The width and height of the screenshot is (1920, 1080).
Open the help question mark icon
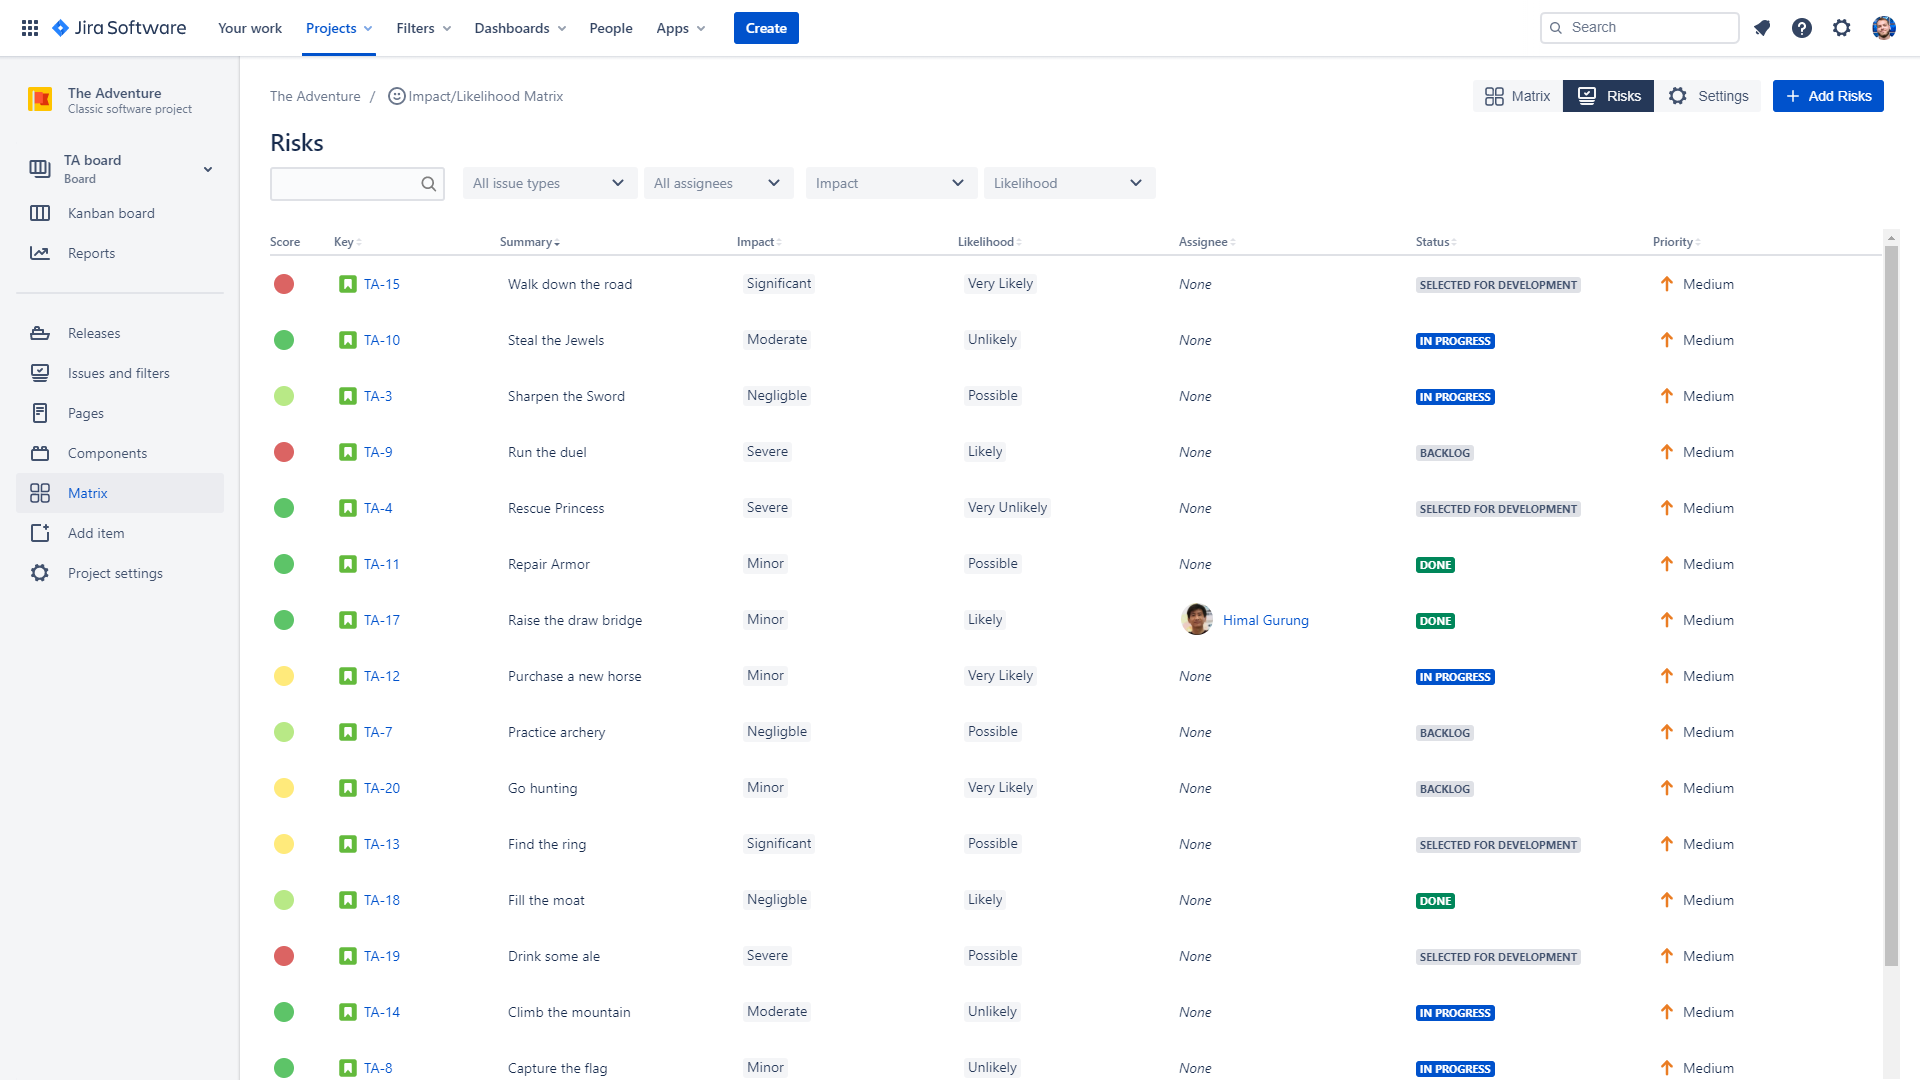click(x=1802, y=28)
